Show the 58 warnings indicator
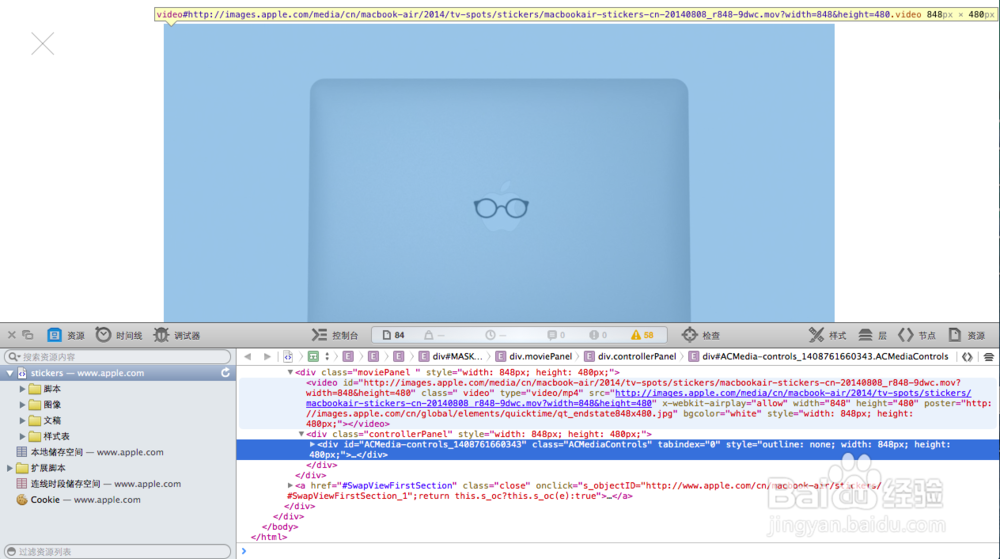The image size is (1000, 559). coord(642,335)
